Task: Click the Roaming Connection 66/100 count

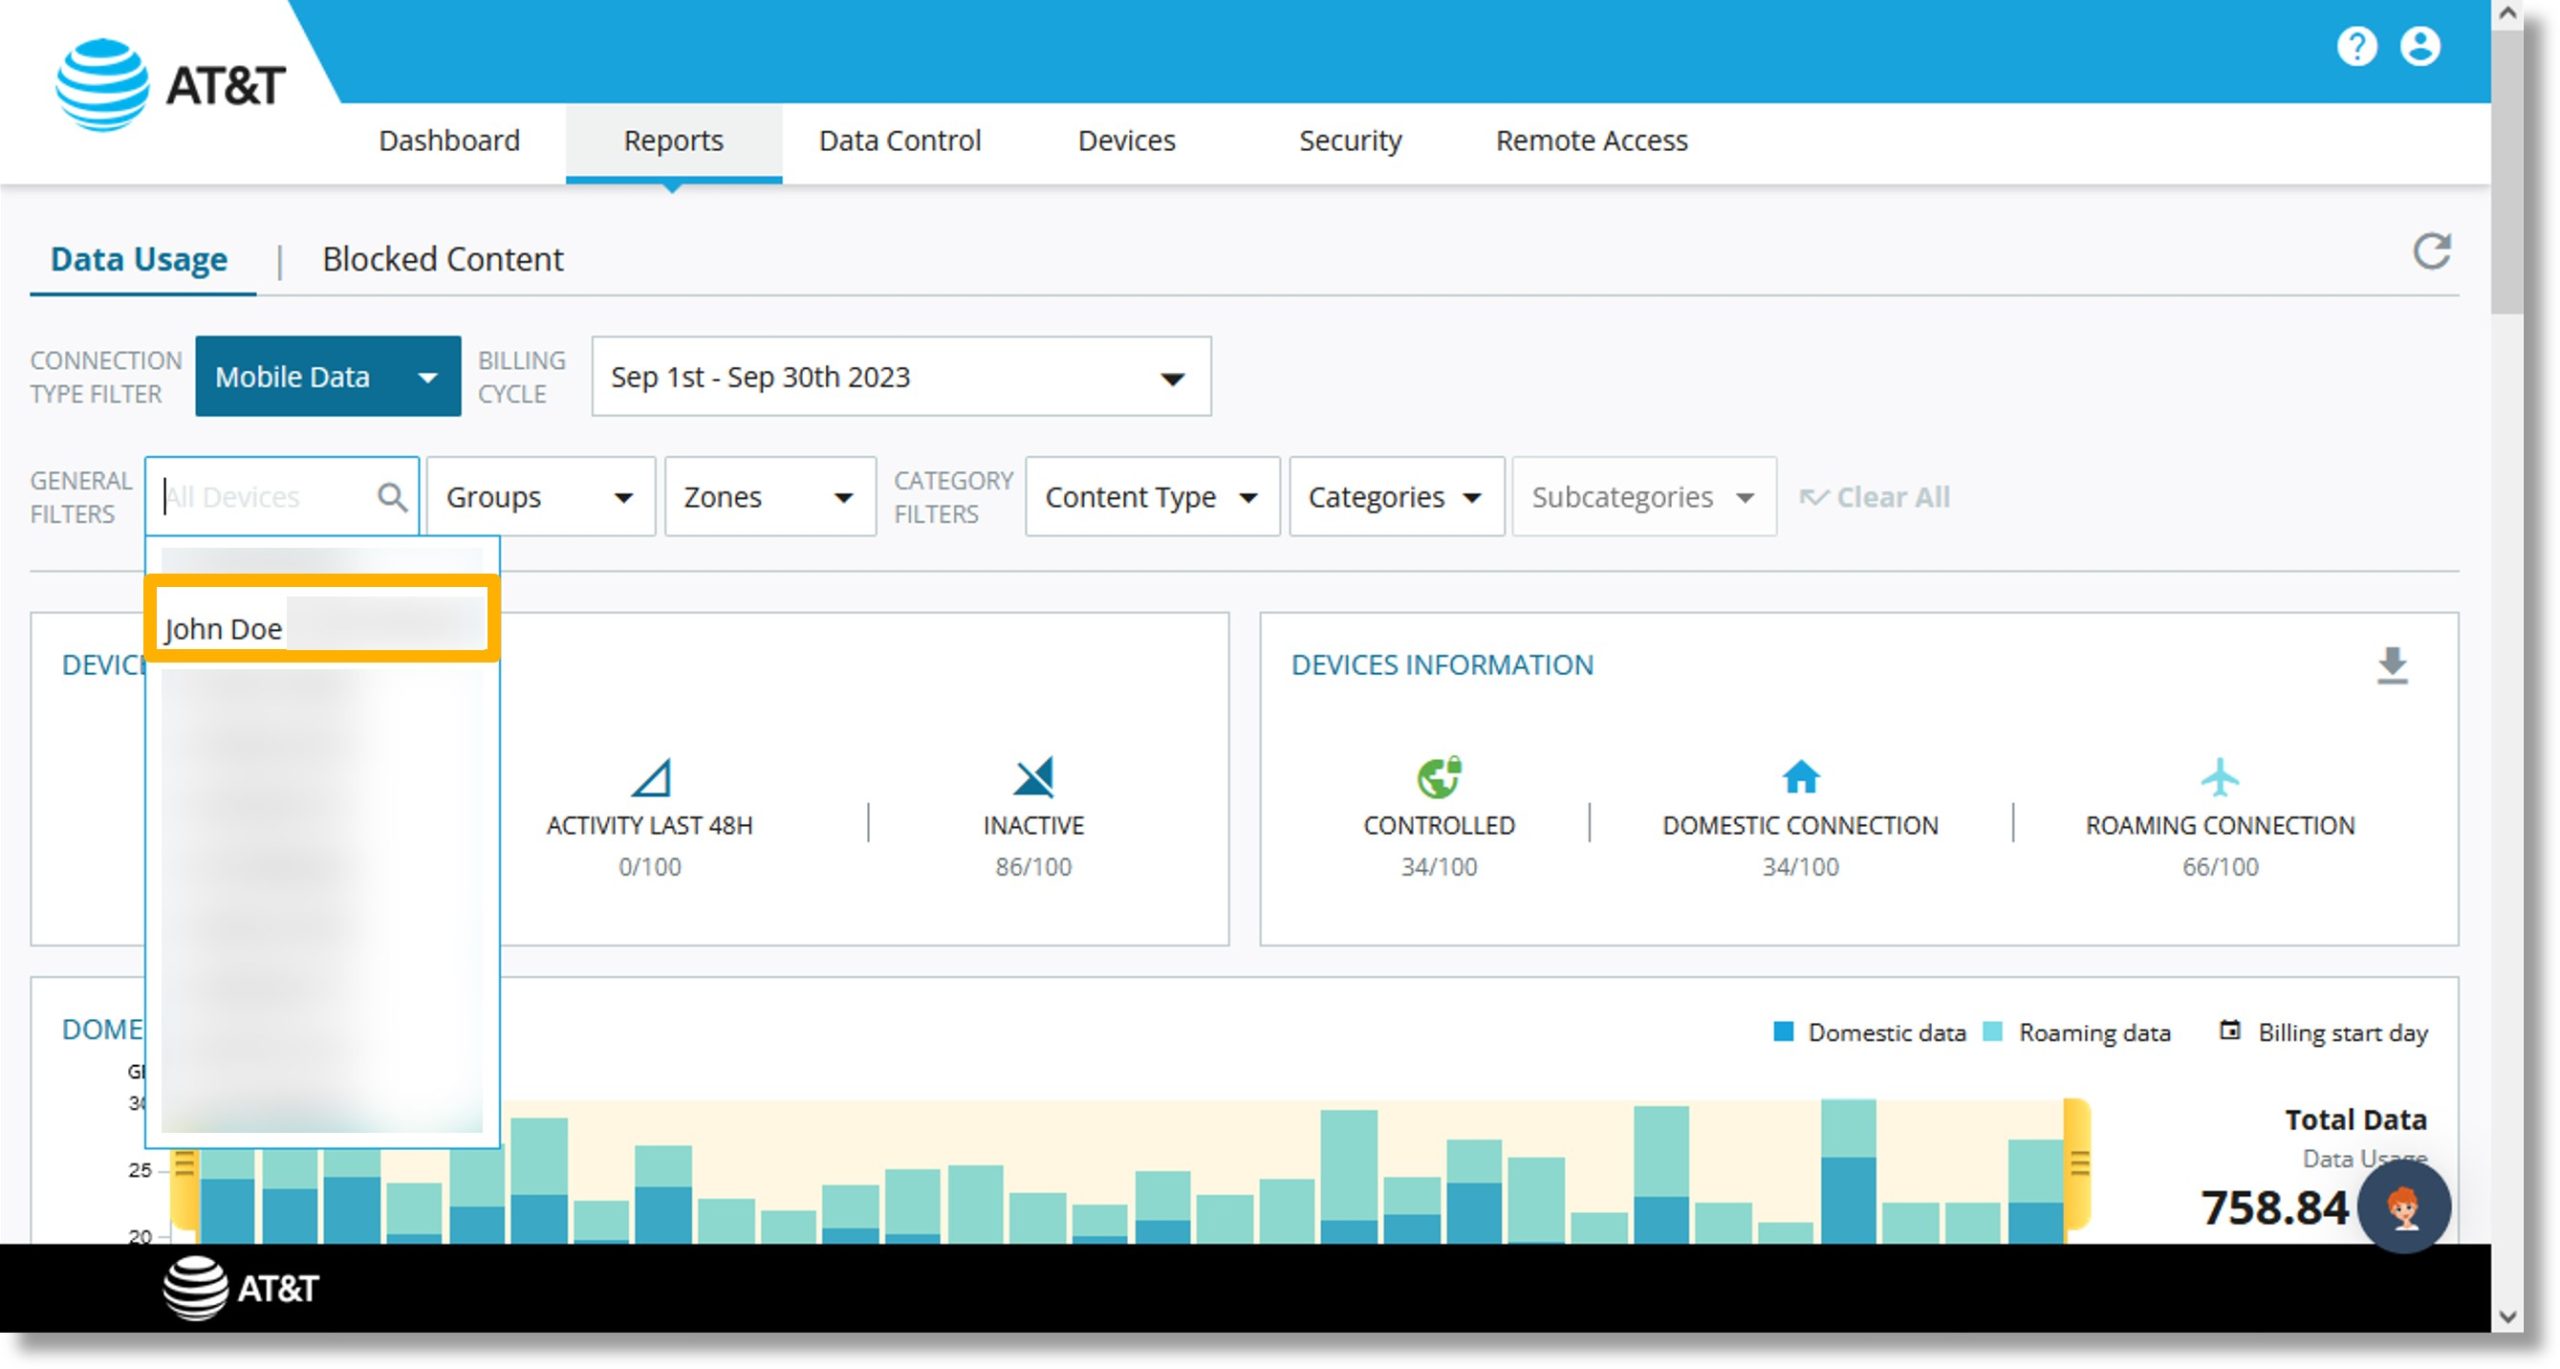Action: pyautogui.click(x=2220, y=867)
